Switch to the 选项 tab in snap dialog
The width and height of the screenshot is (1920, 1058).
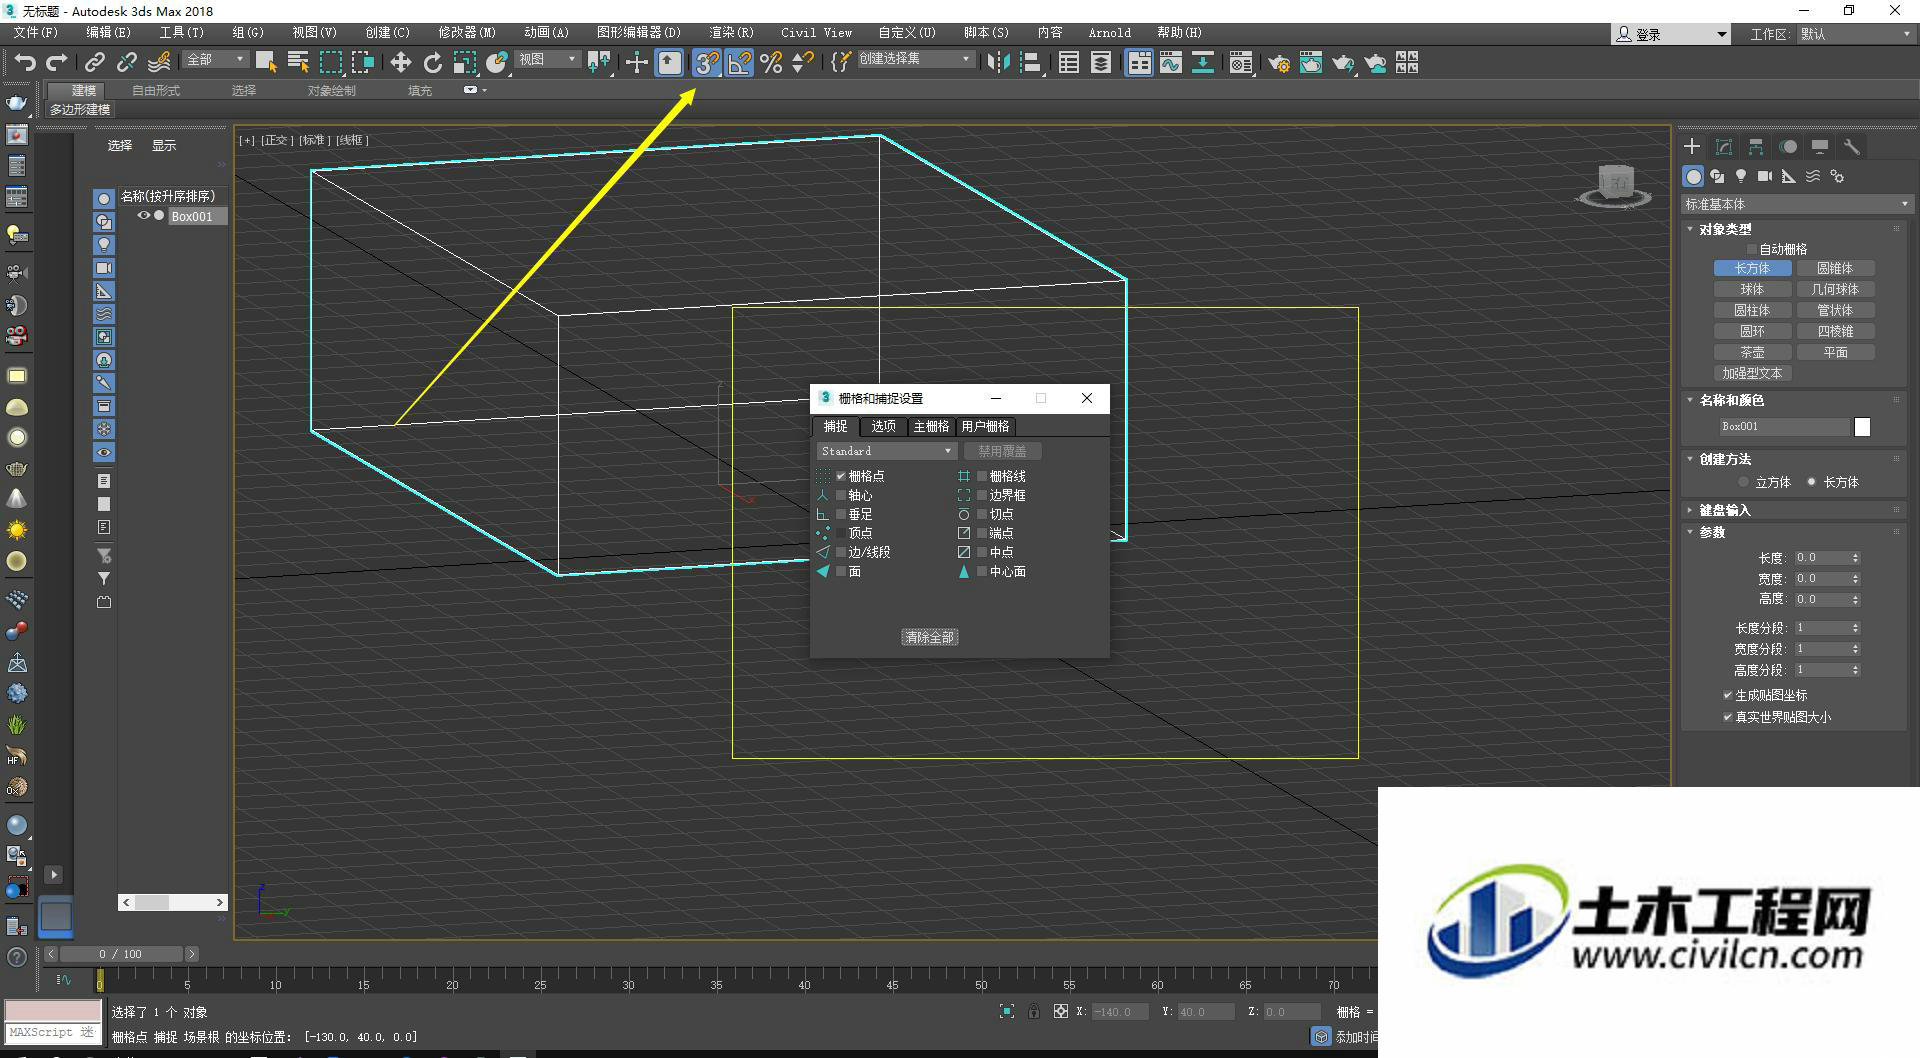tap(883, 426)
